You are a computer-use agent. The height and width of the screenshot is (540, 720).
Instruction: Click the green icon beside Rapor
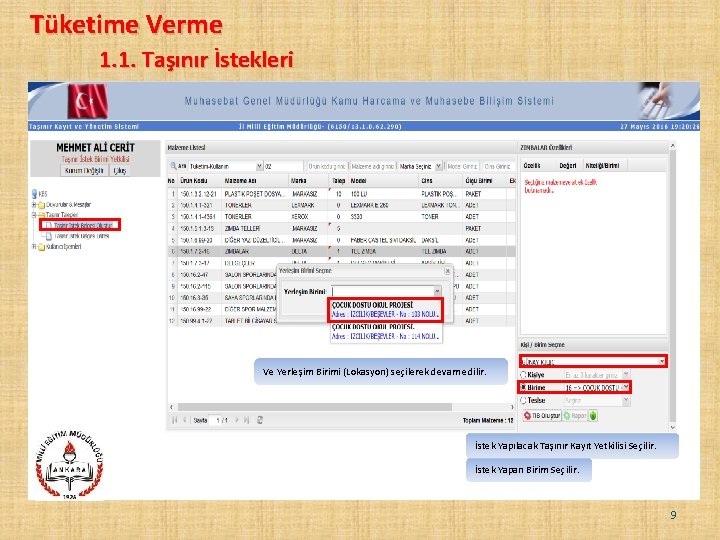593,416
